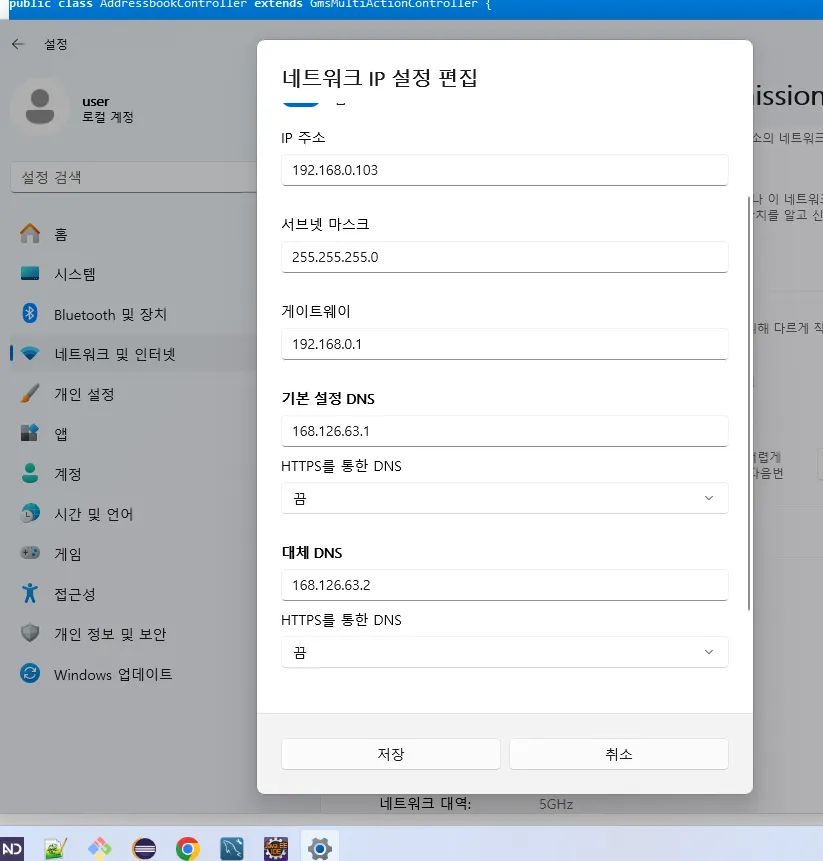Click the IP 주소 field with 192.168.0.103

coord(505,170)
